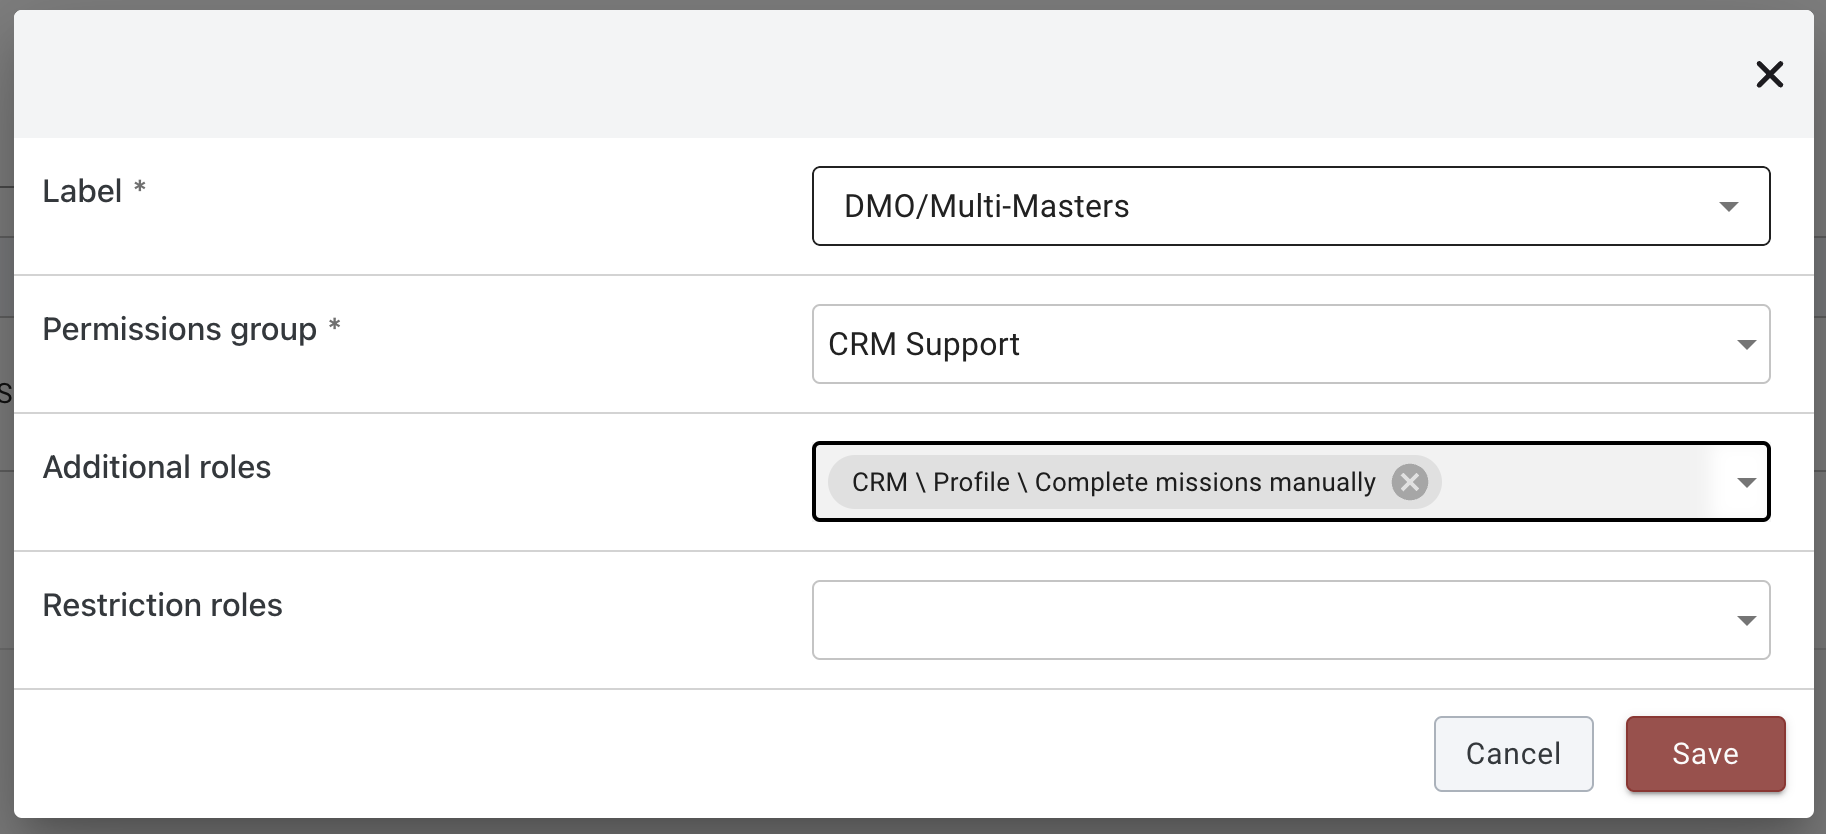This screenshot has height=834, width=1826.
Task: Click the "Permissions group" caption text
Action: pos(179,329)
